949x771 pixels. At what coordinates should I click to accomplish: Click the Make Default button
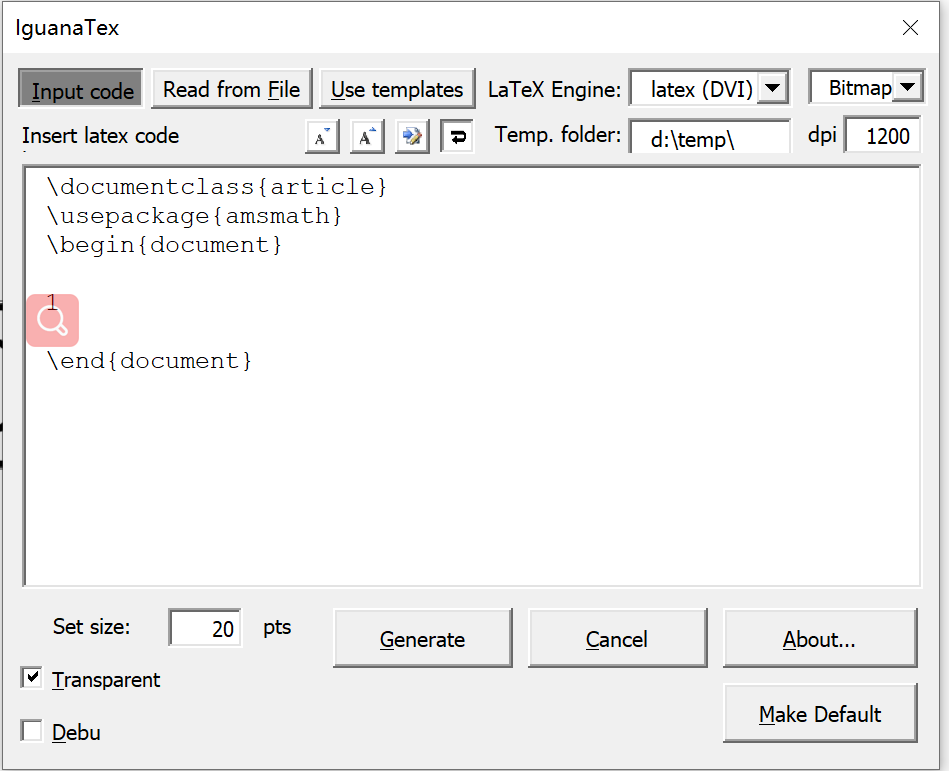pos(820,714)
